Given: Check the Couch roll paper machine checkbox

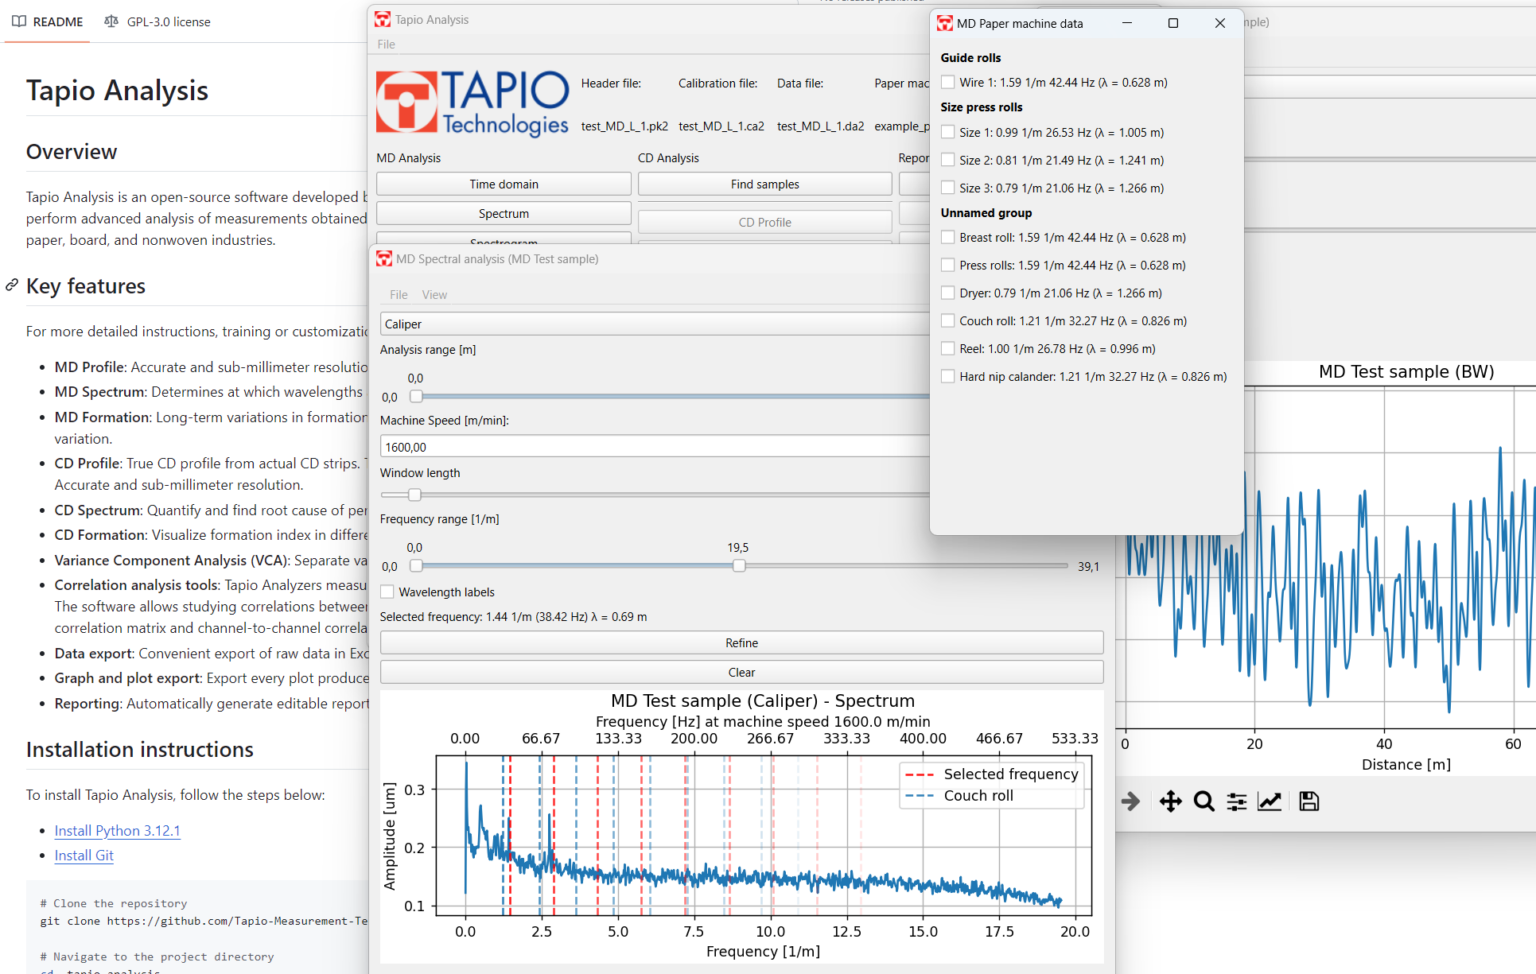Looking at the screenshot, I should (947, 320).
